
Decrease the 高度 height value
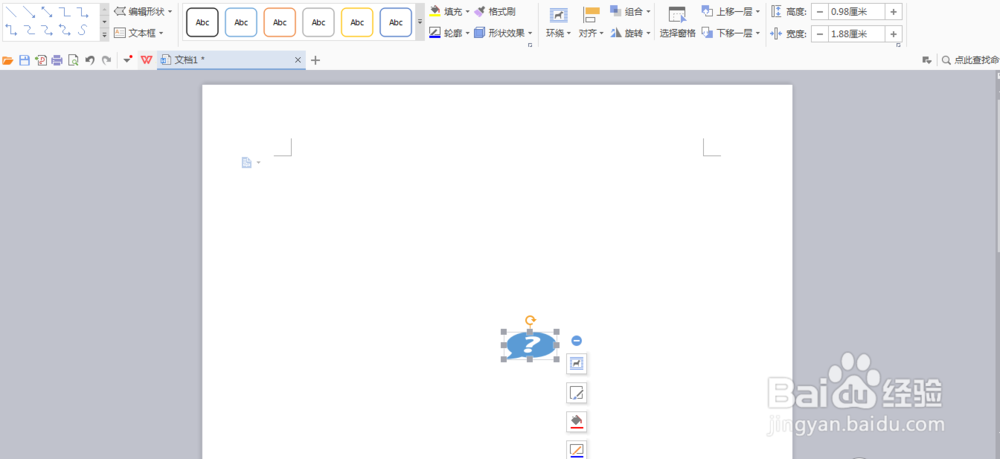[820, 11]
